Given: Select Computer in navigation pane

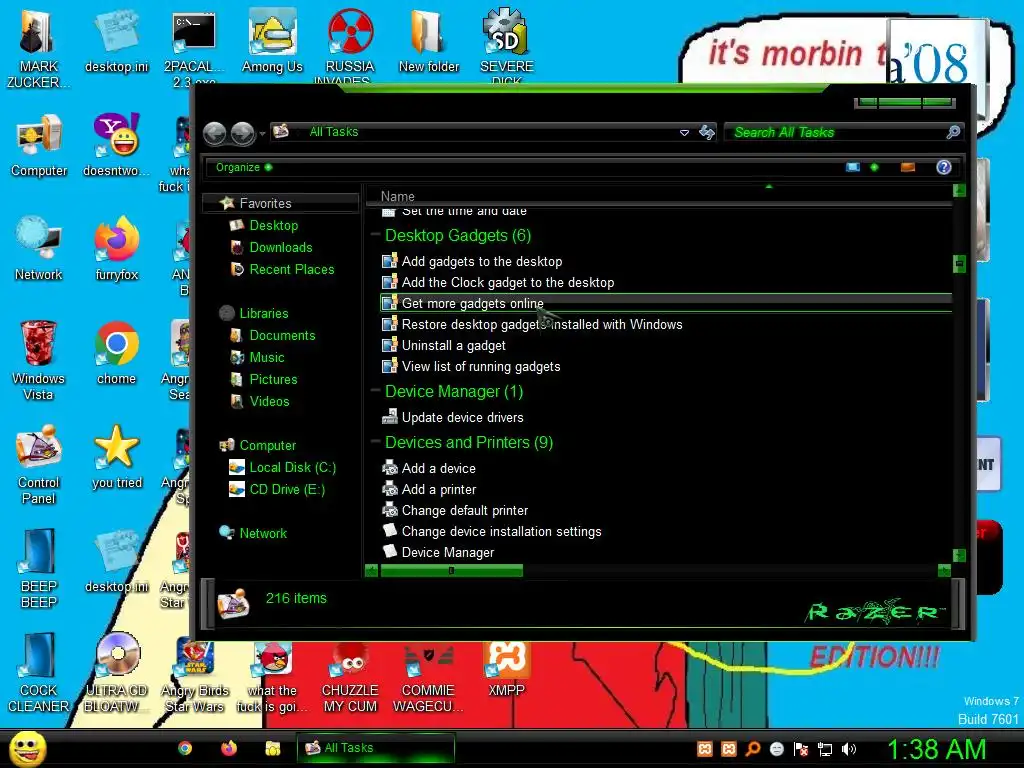Looking at the screenshot, I should tap(267, 445).
